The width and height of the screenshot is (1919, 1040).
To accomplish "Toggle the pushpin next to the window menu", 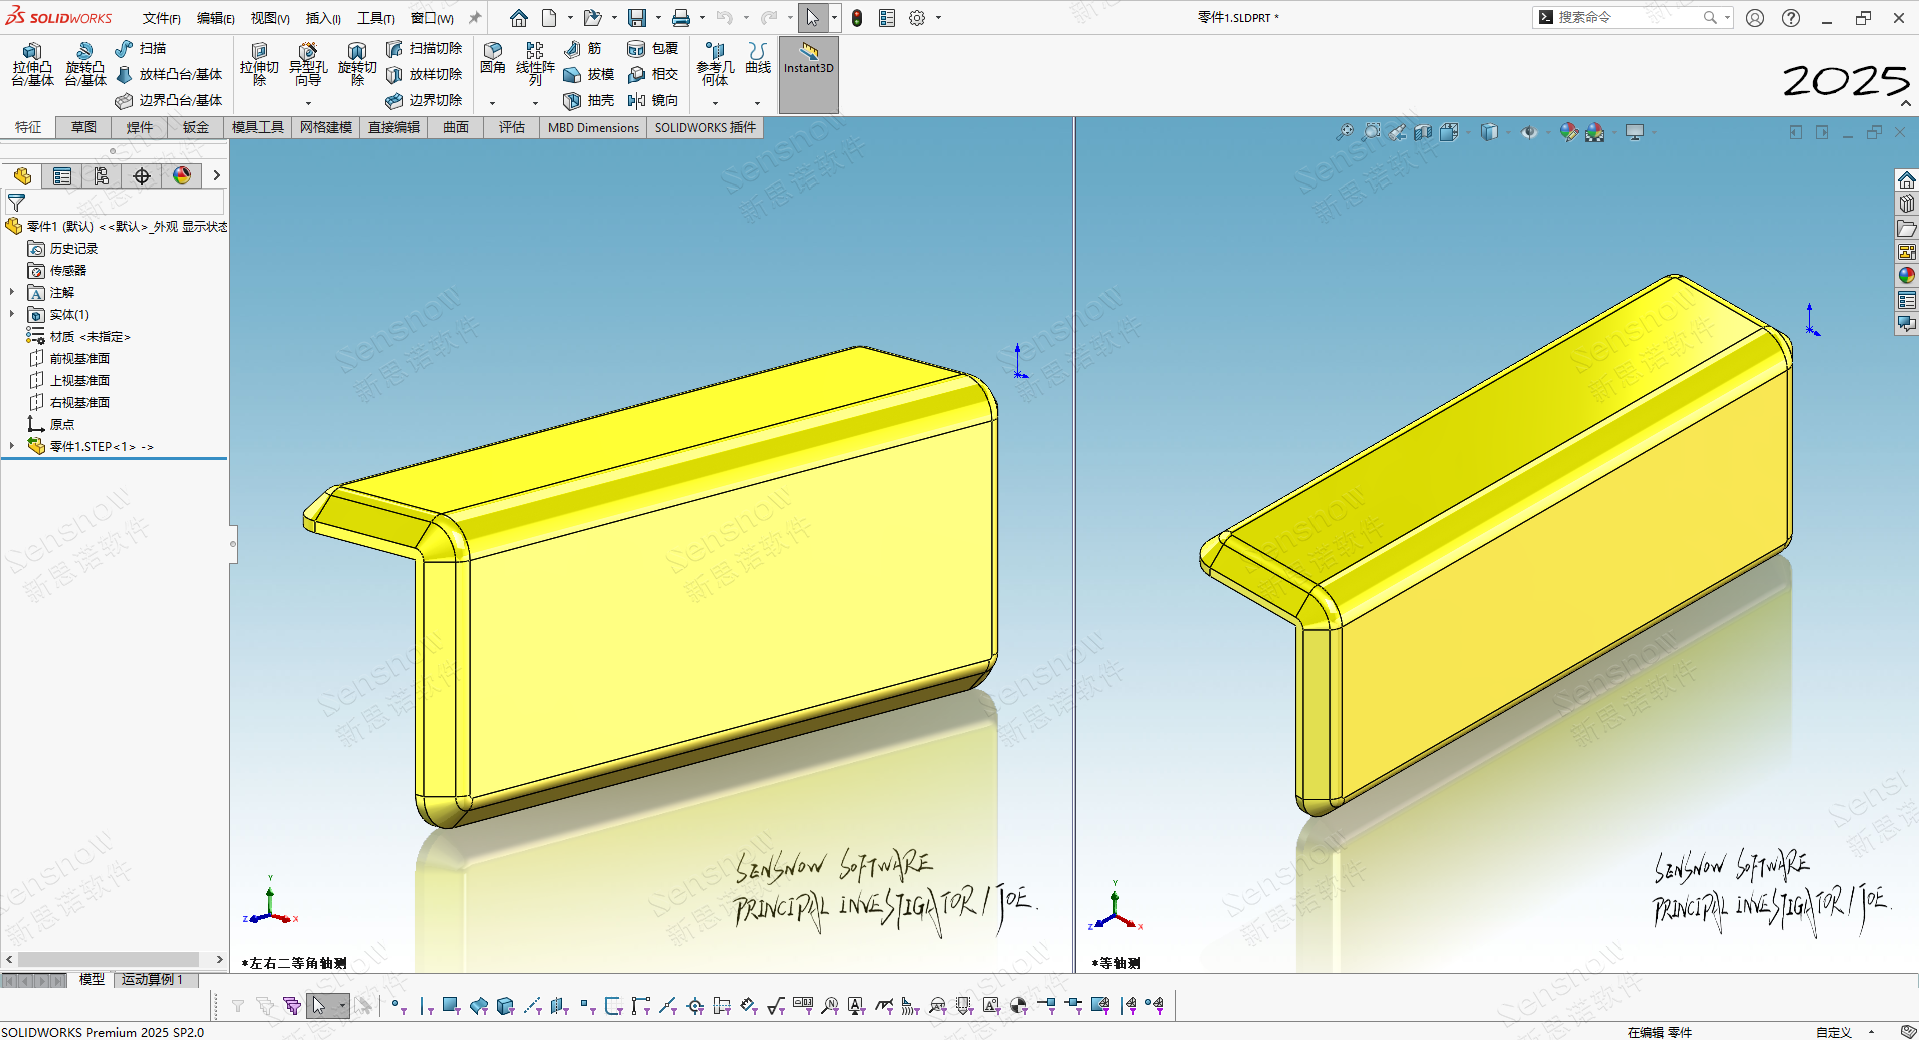I will (x=475, y=18).
